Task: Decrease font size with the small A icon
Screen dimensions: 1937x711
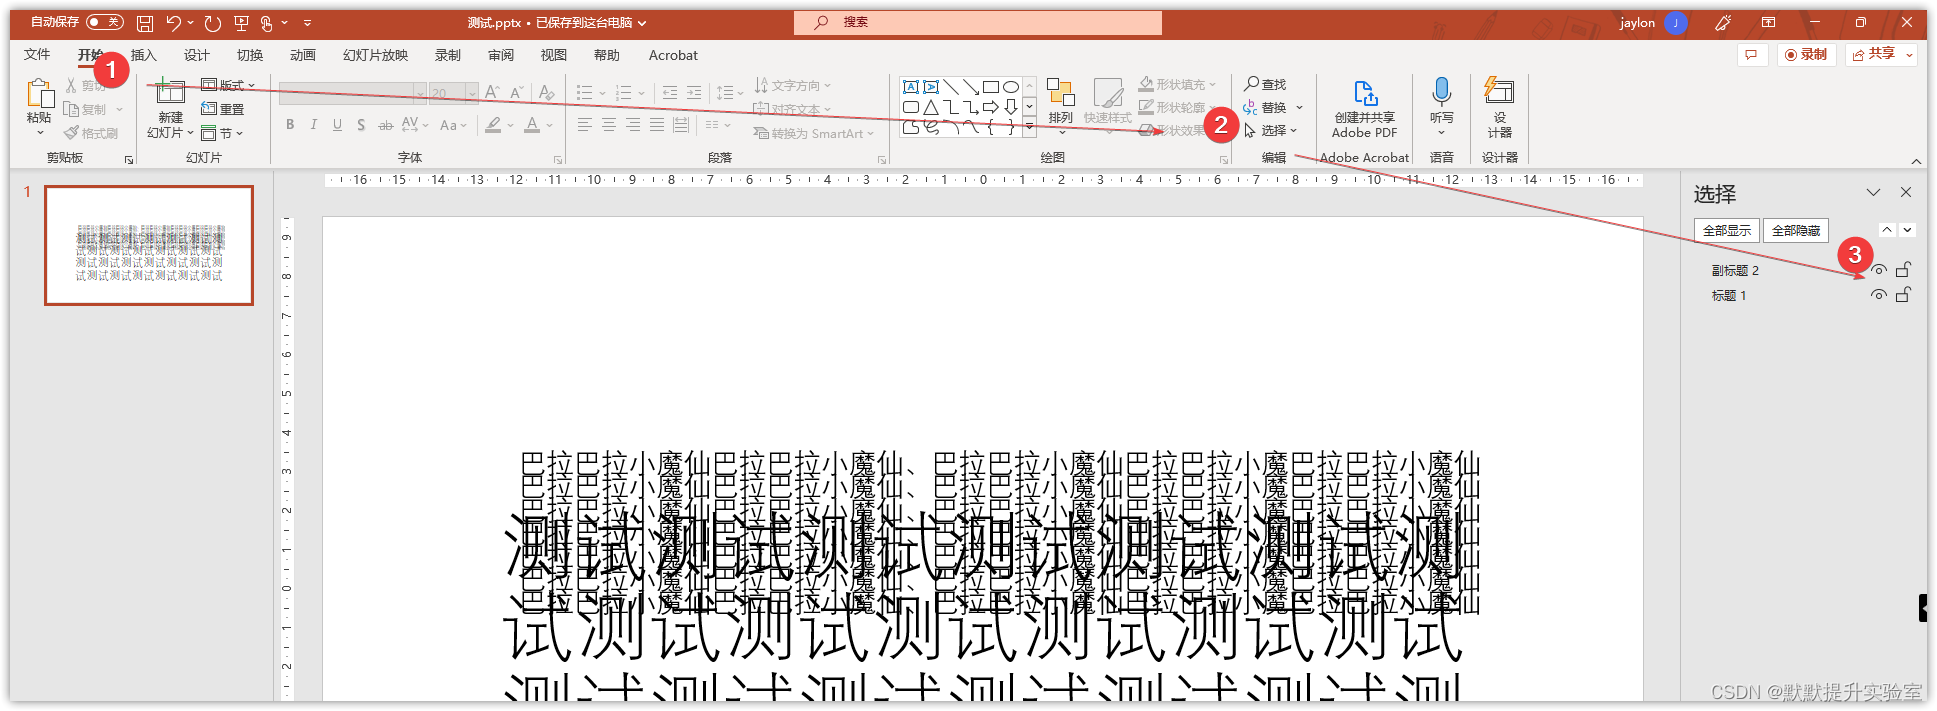Action: (x=517, y=93)
